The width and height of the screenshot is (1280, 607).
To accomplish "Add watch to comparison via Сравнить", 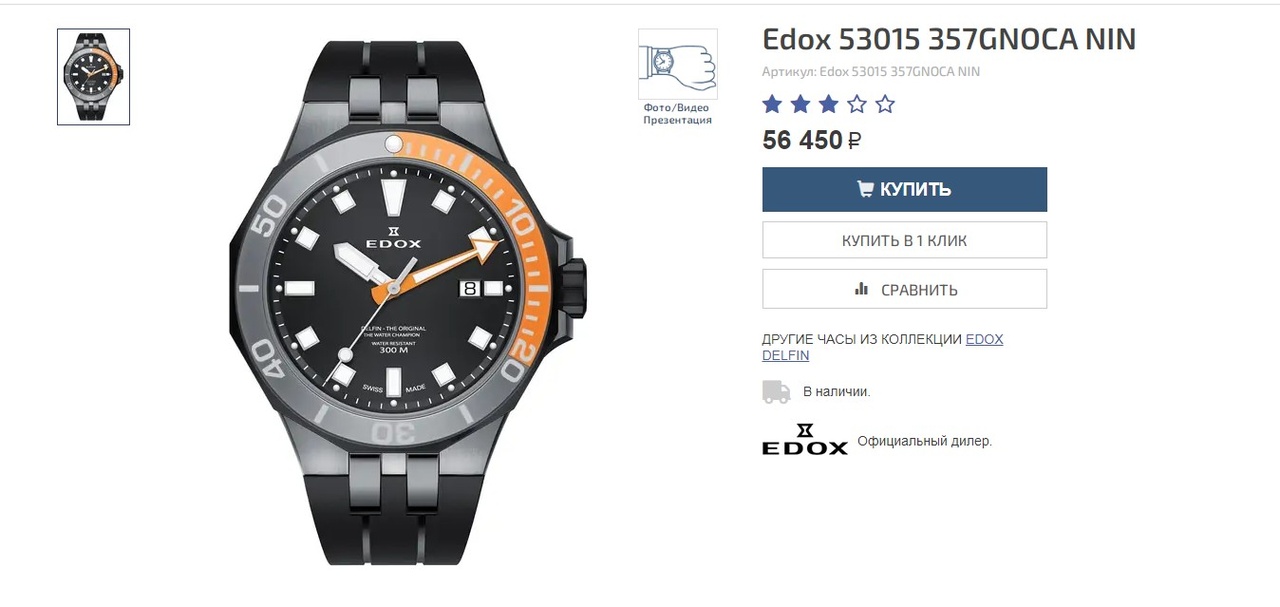I will 904,289.
